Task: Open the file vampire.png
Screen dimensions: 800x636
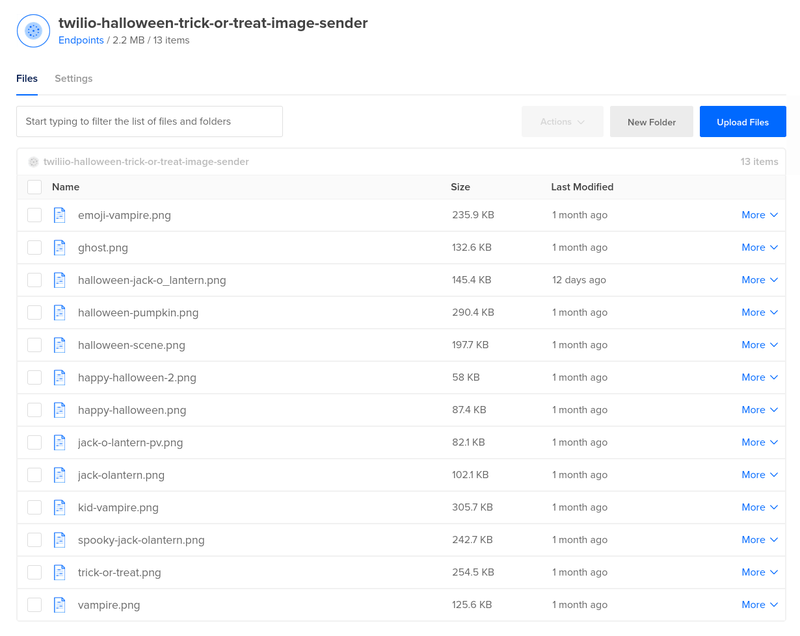Action: pos(109,605)
